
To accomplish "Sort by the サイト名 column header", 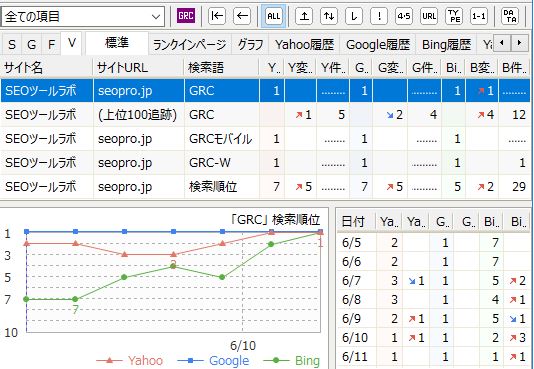I will [47, 68].
